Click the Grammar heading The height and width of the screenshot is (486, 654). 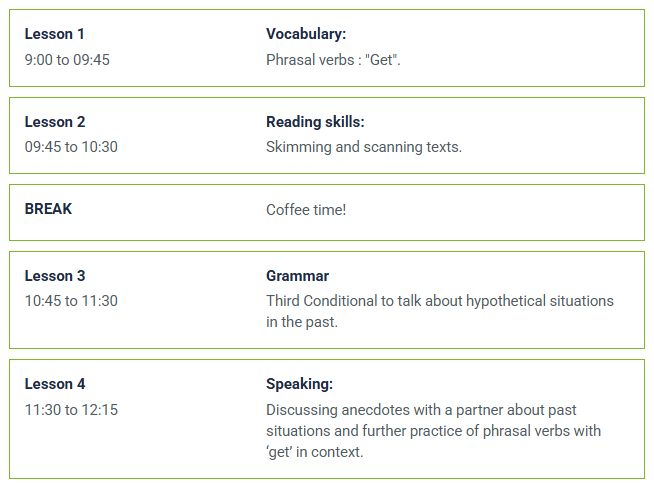(297, 276)
